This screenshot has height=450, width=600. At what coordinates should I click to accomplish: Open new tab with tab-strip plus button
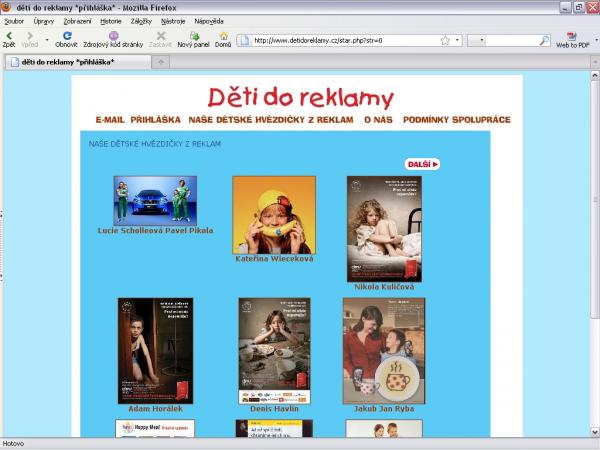[x=161, y=62]
